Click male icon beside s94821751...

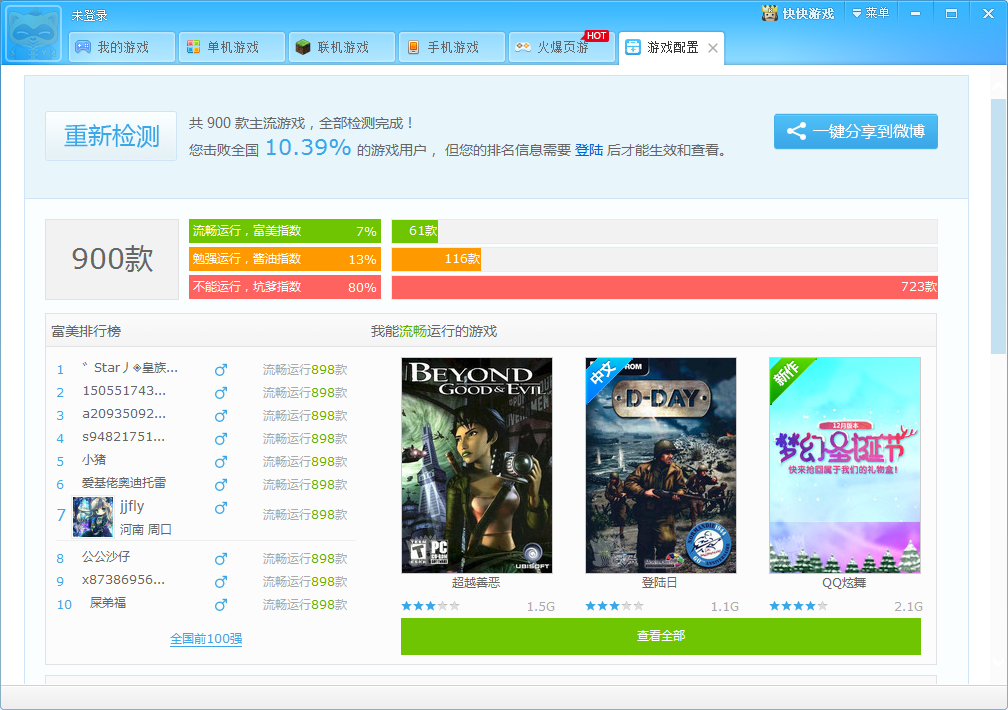(220, 439)
